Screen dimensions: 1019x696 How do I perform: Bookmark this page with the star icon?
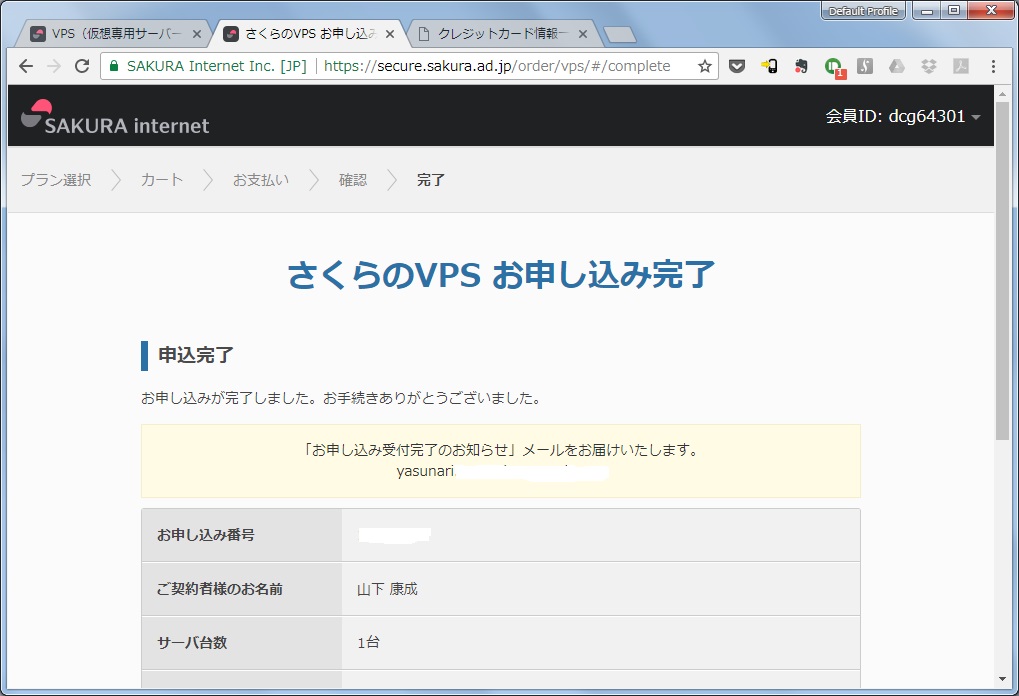704,66
